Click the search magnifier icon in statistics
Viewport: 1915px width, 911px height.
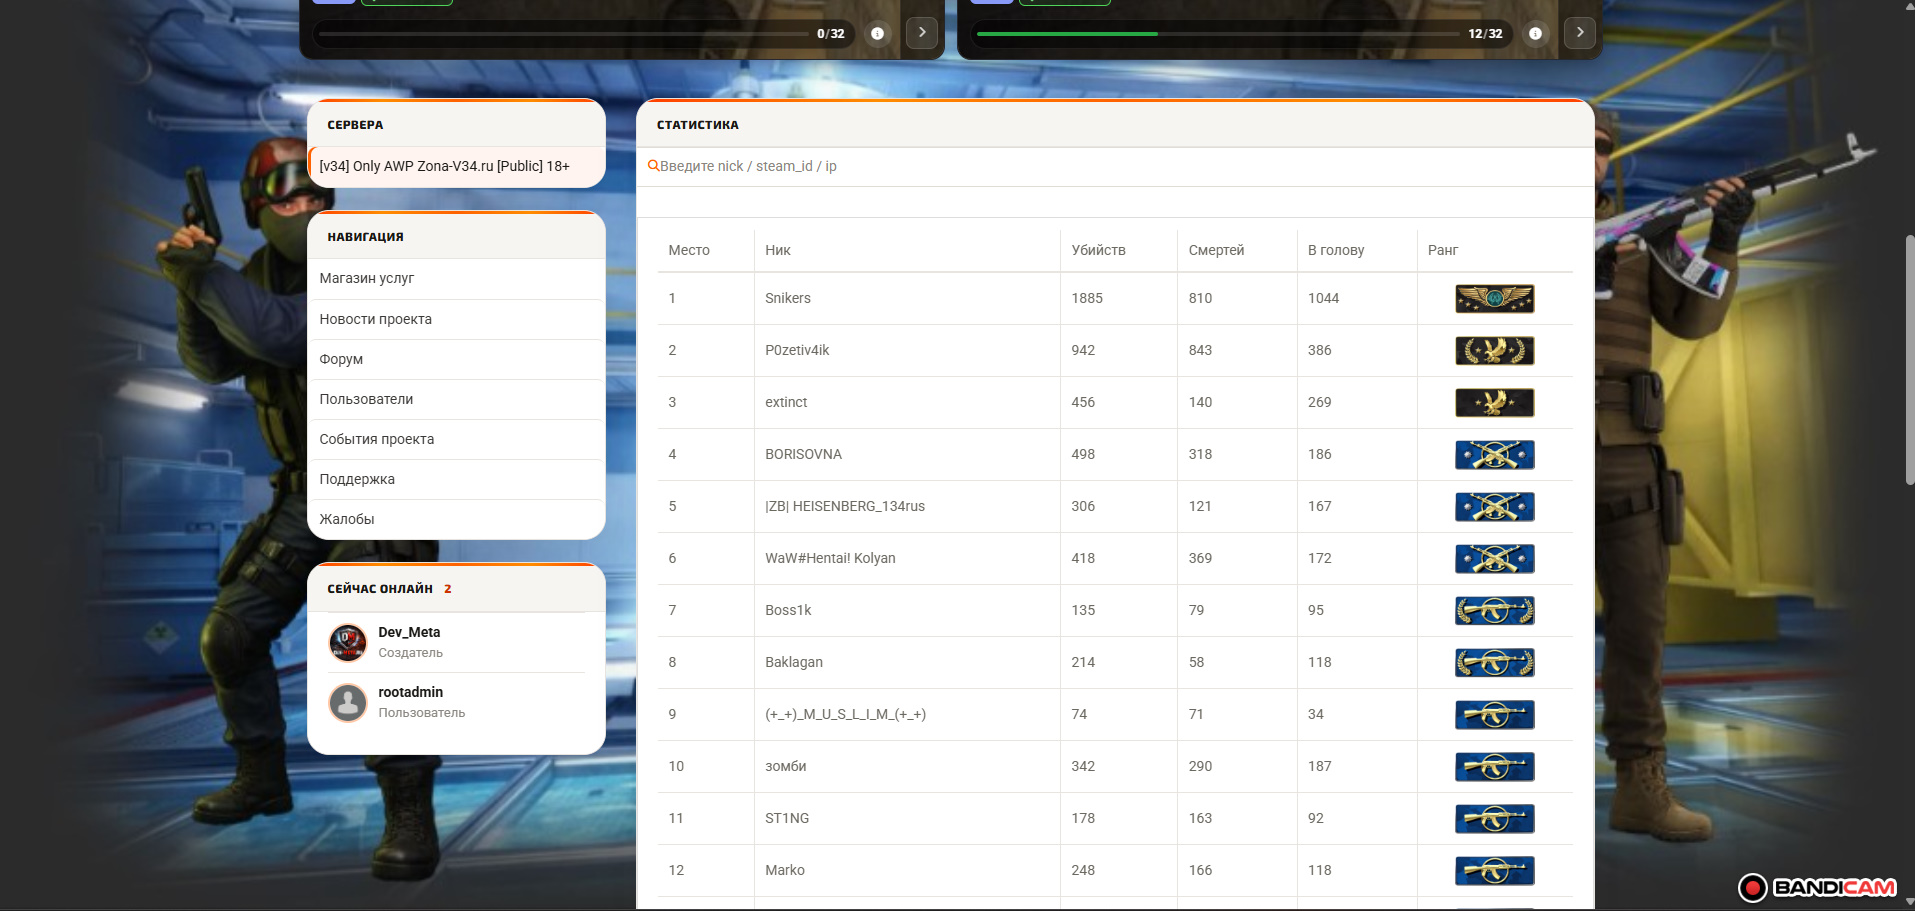point(653,166)
